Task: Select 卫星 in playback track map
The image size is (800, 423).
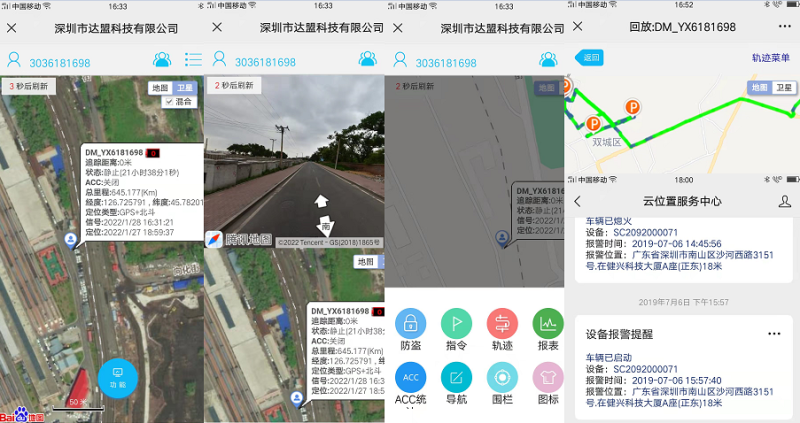Action: (x=784, y=87)
